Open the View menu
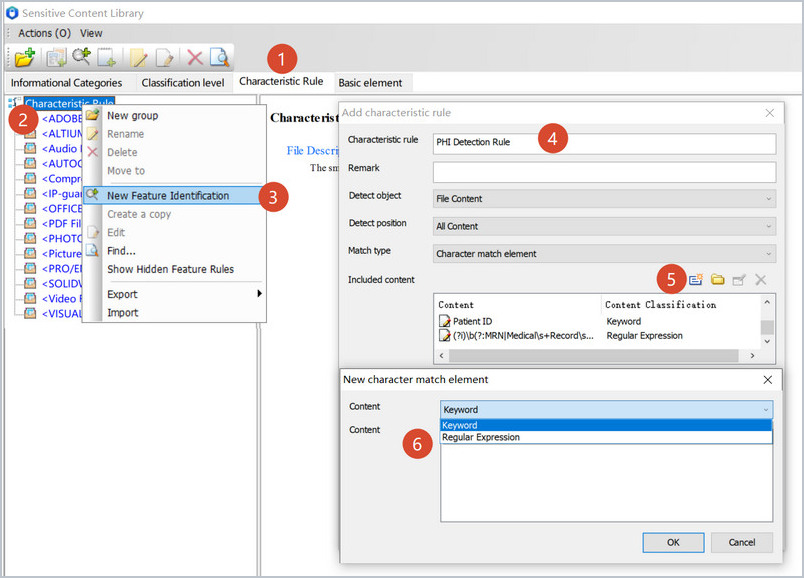The image size is (804, 578). [x=91, y=33]
